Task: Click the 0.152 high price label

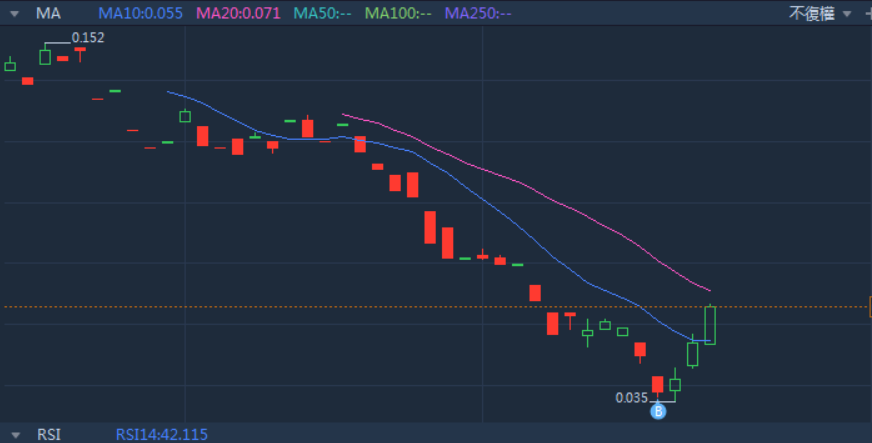Action: (x=88, y=38)
